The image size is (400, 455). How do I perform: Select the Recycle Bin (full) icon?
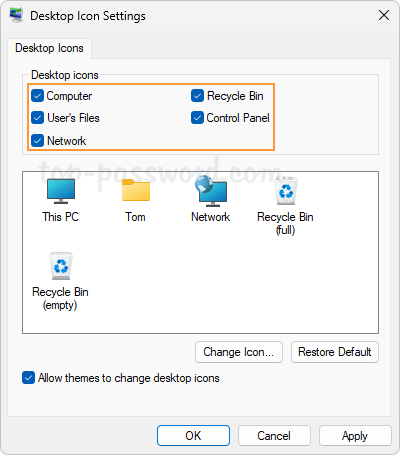tap(286, 190)
